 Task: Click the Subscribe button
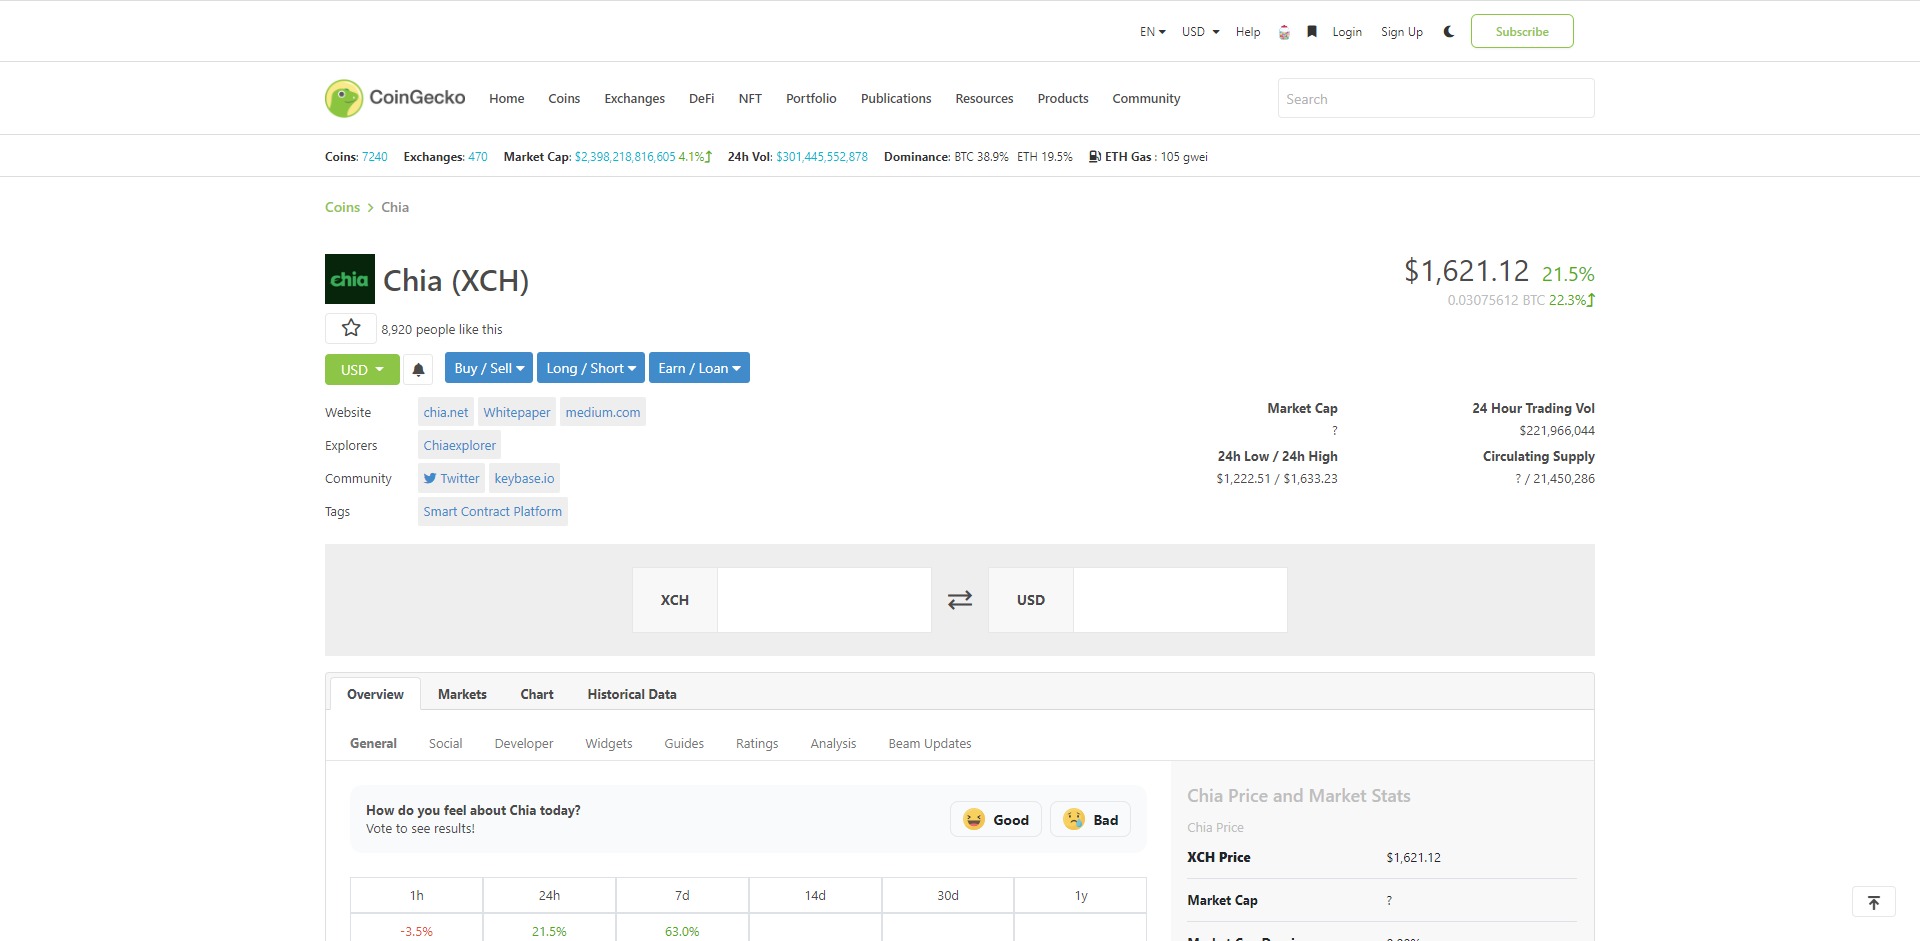click(1521, 31)
